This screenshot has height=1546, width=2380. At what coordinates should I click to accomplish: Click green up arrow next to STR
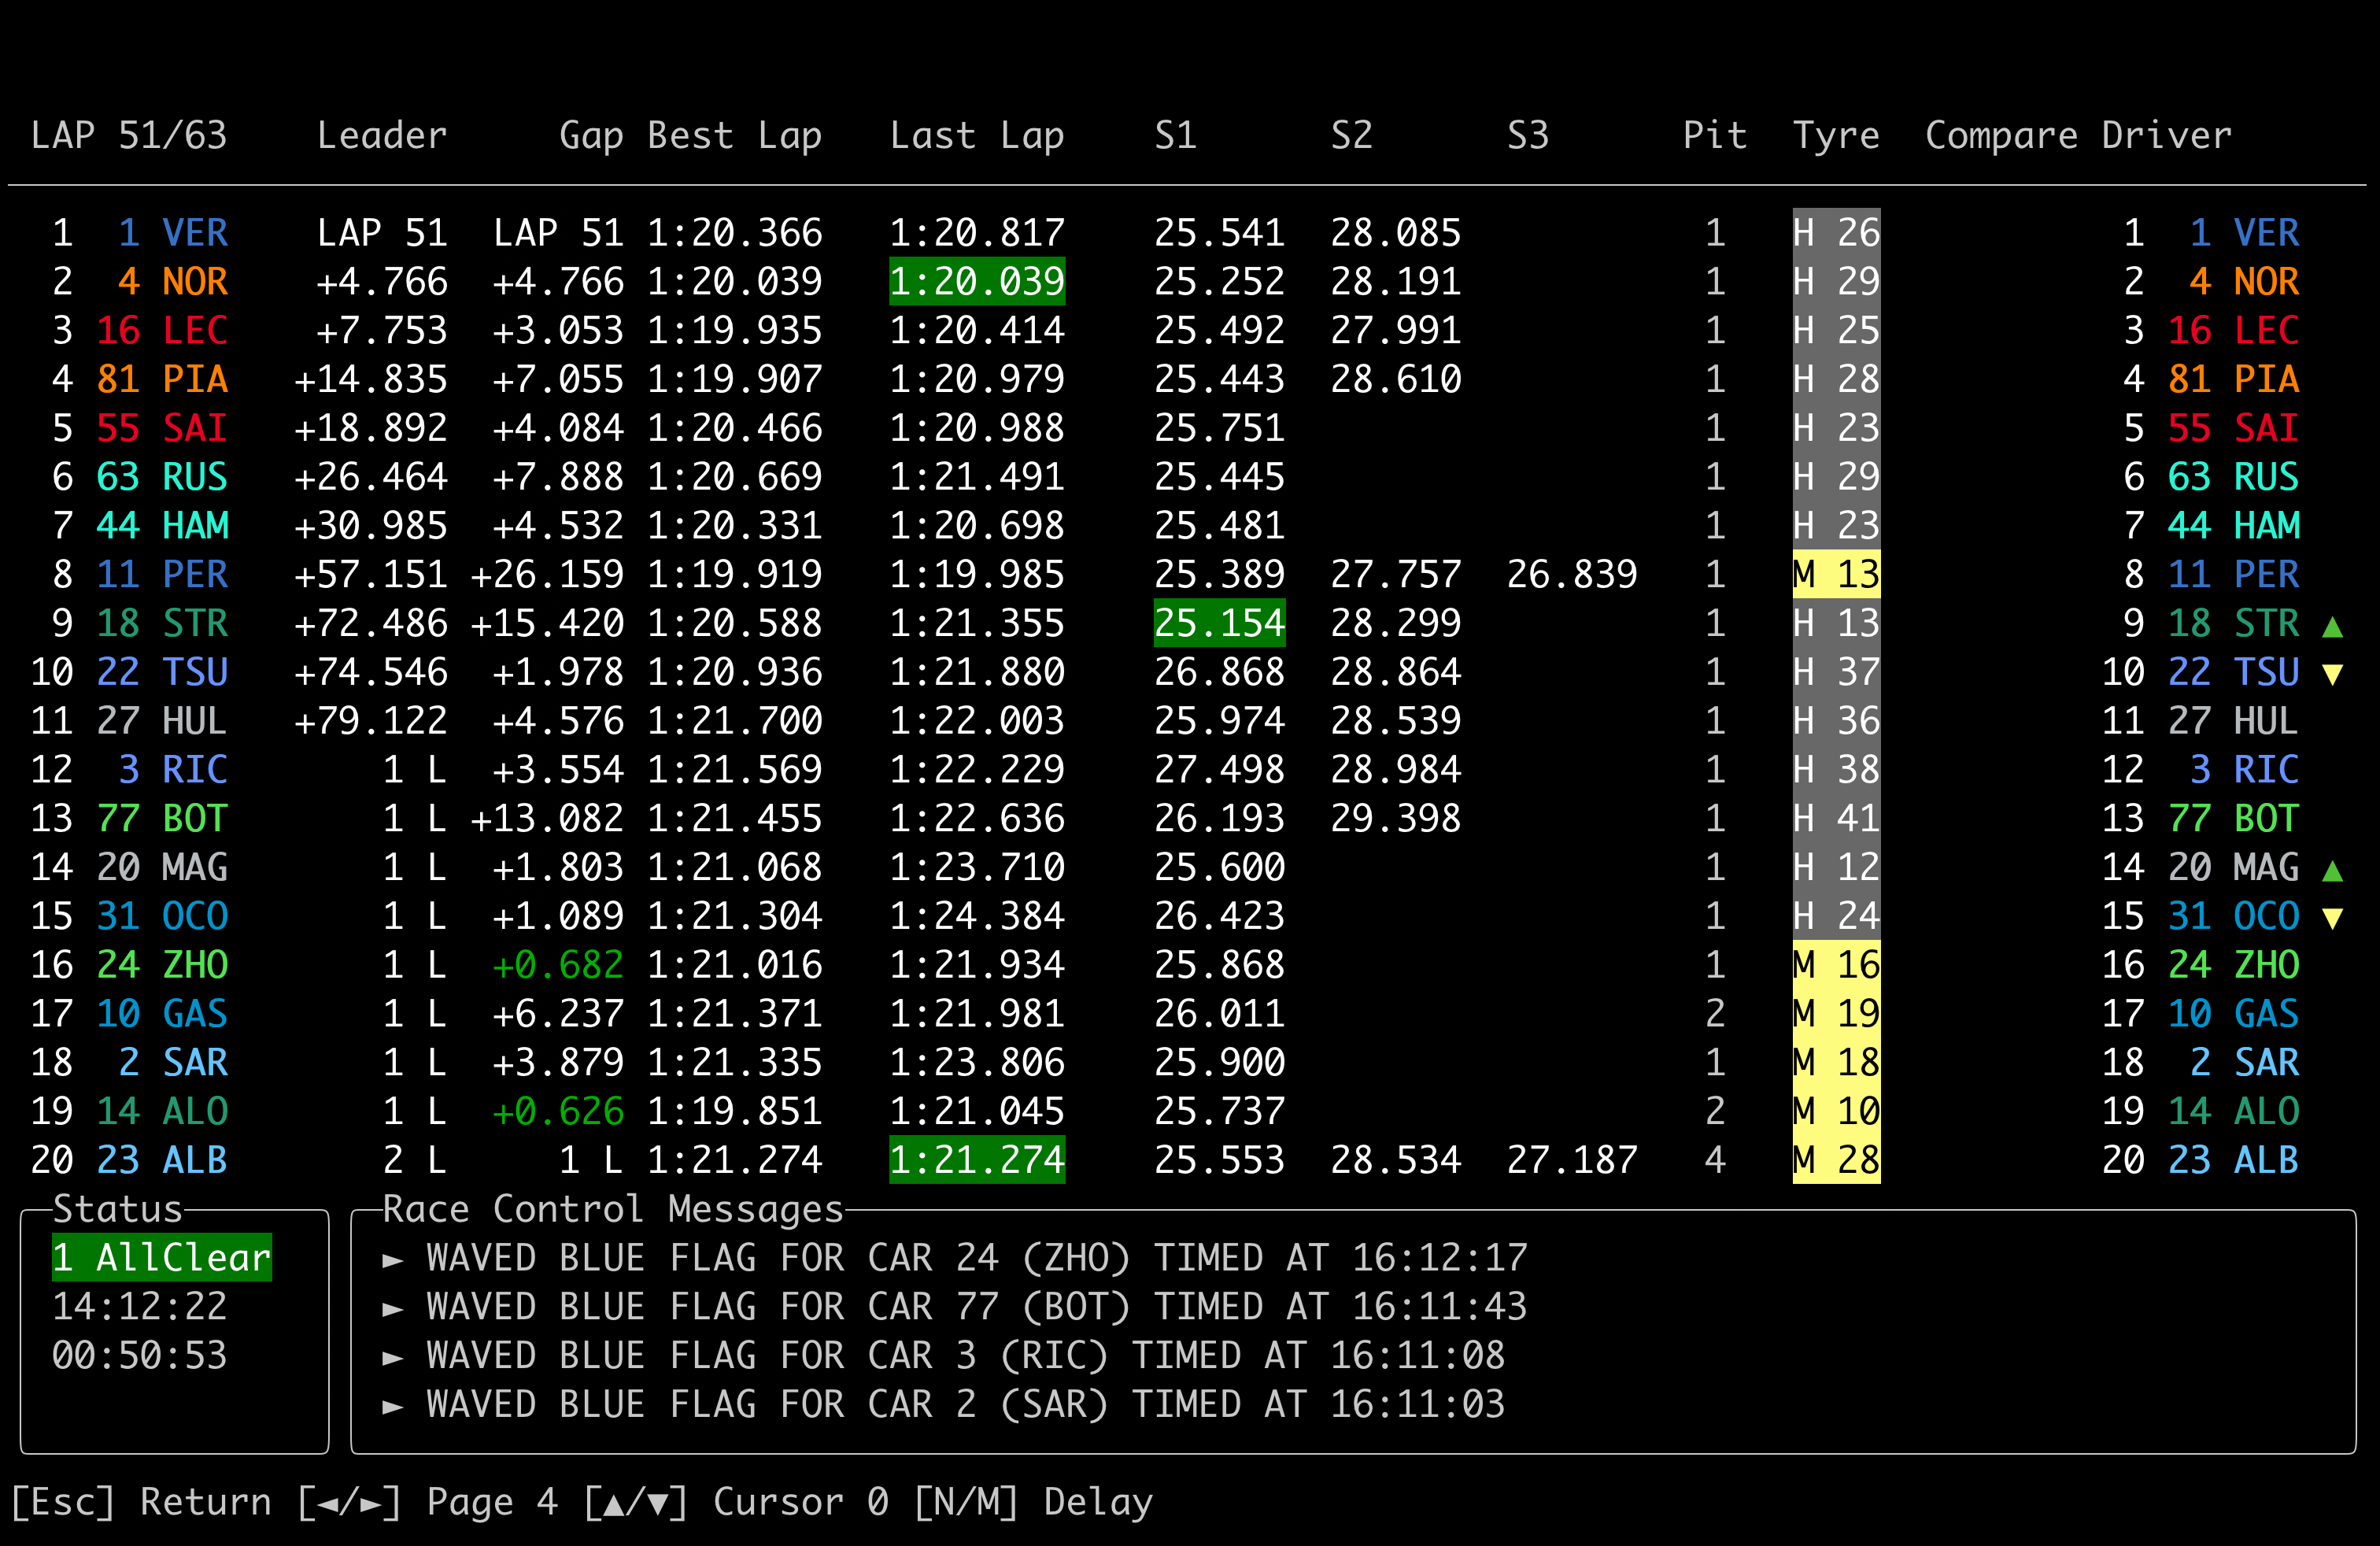pyautogui.click(x=2332, y=627)
